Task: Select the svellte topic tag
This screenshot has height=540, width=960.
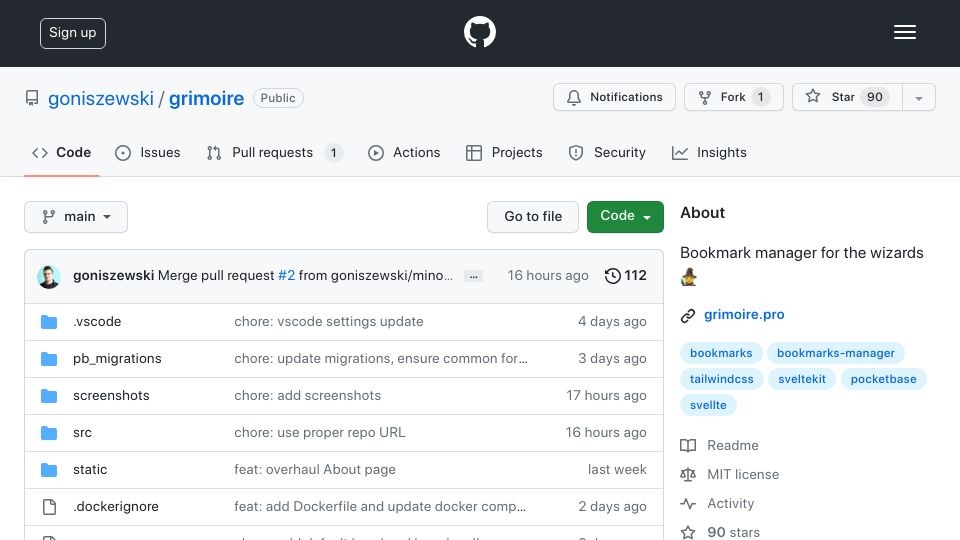Action: (x=708, y=405)
